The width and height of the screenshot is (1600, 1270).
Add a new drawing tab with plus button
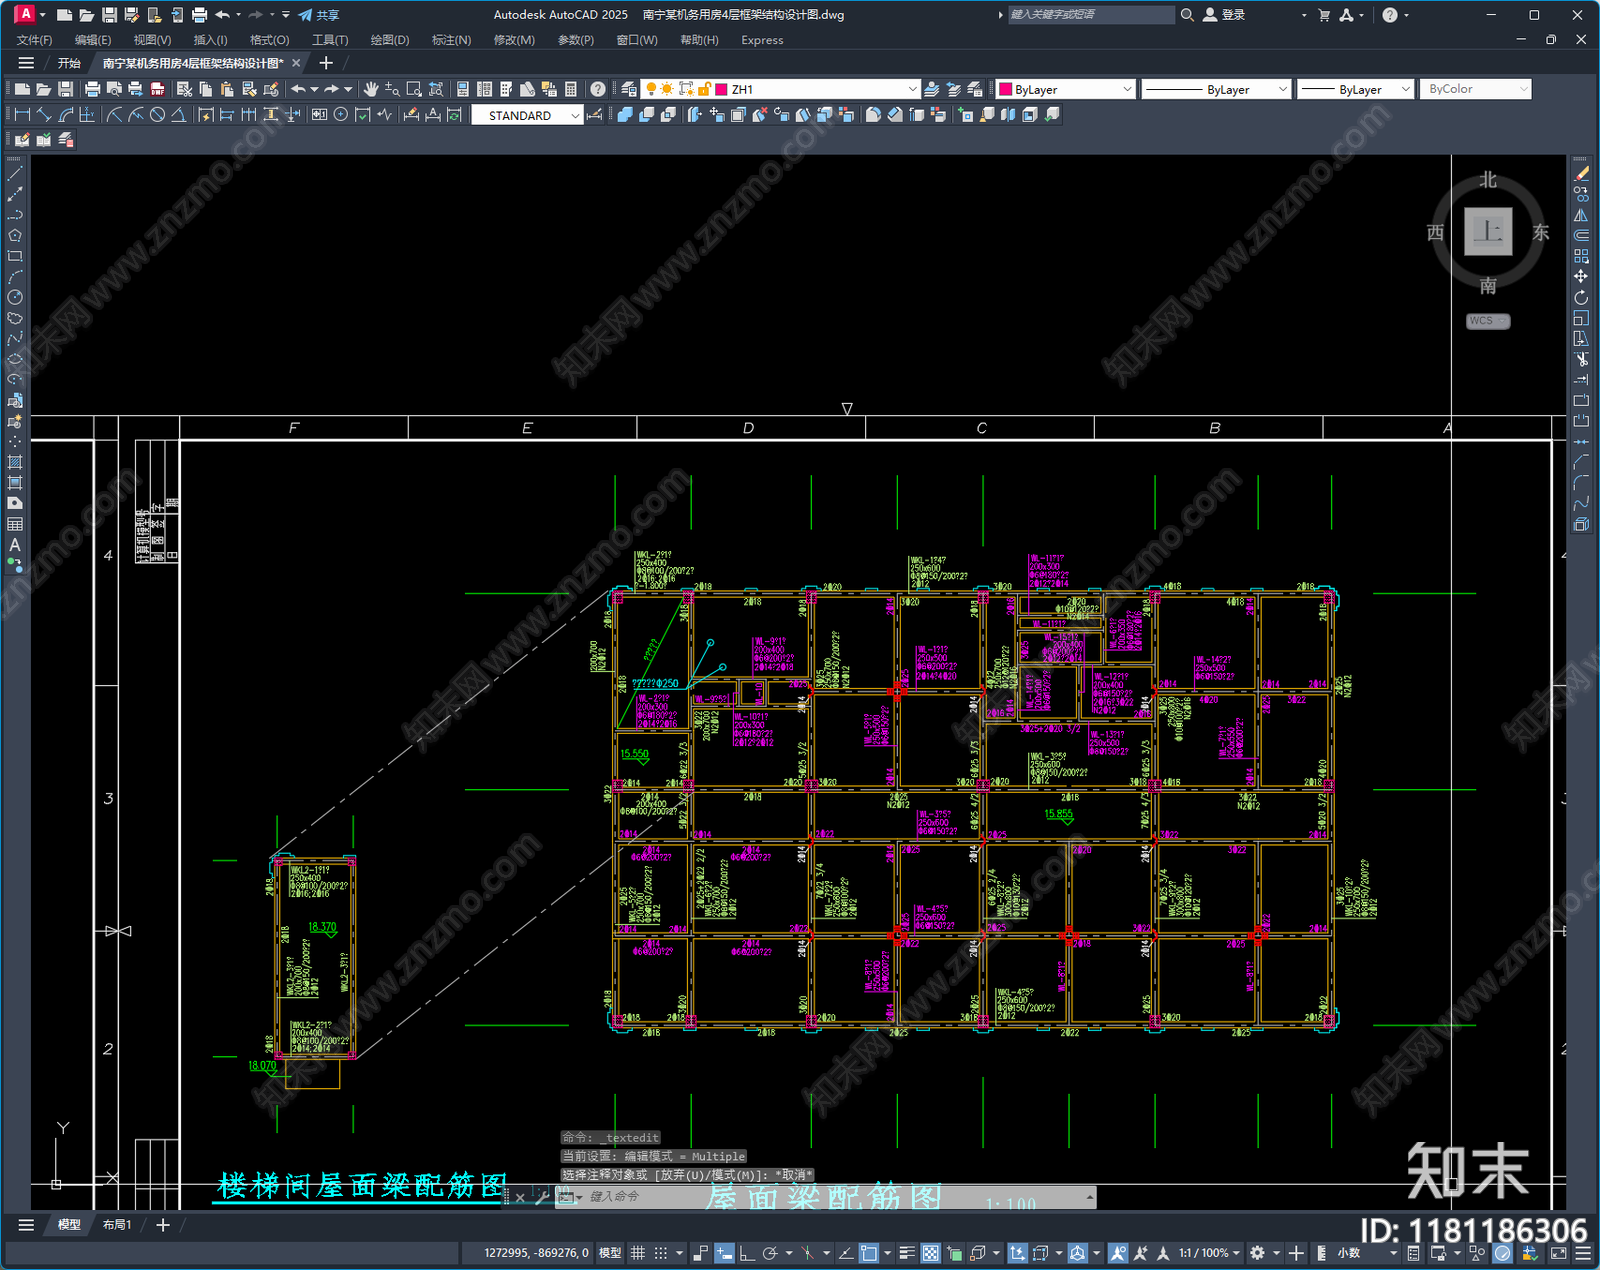tap(326, 63)
